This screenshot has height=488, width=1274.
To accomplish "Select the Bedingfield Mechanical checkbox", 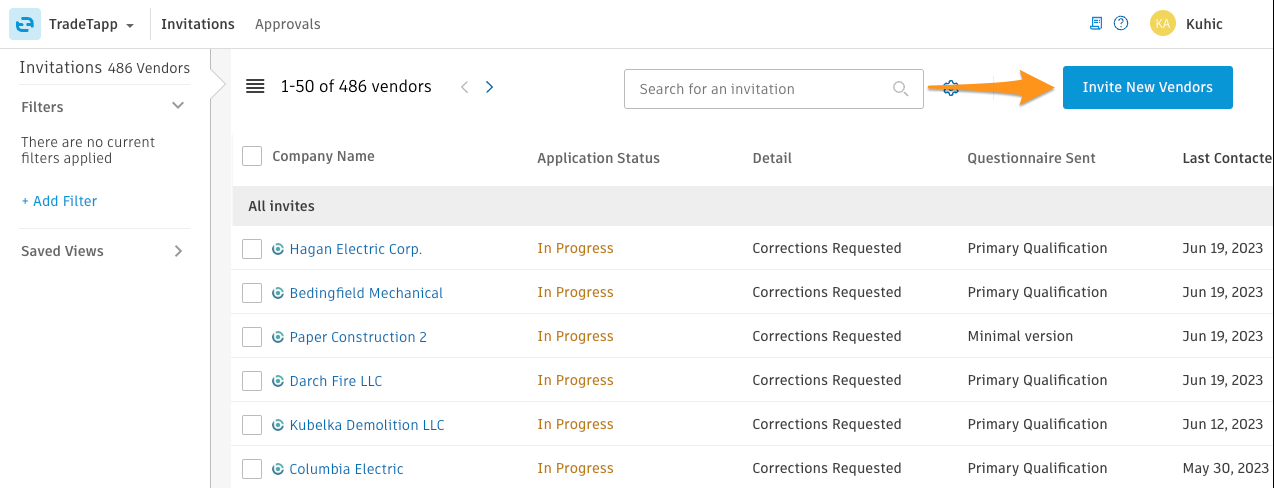I will coord(252,293).
